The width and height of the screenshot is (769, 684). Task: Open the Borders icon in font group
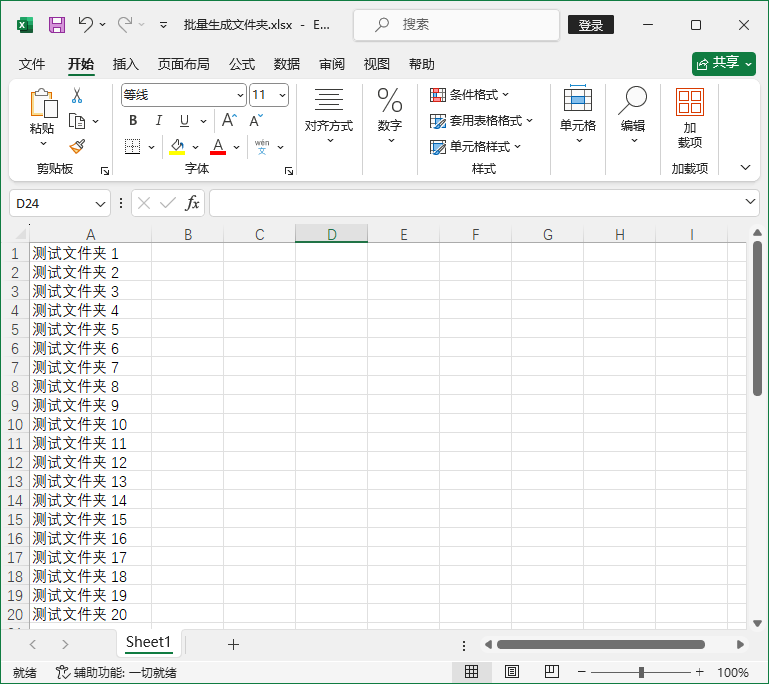132,146
